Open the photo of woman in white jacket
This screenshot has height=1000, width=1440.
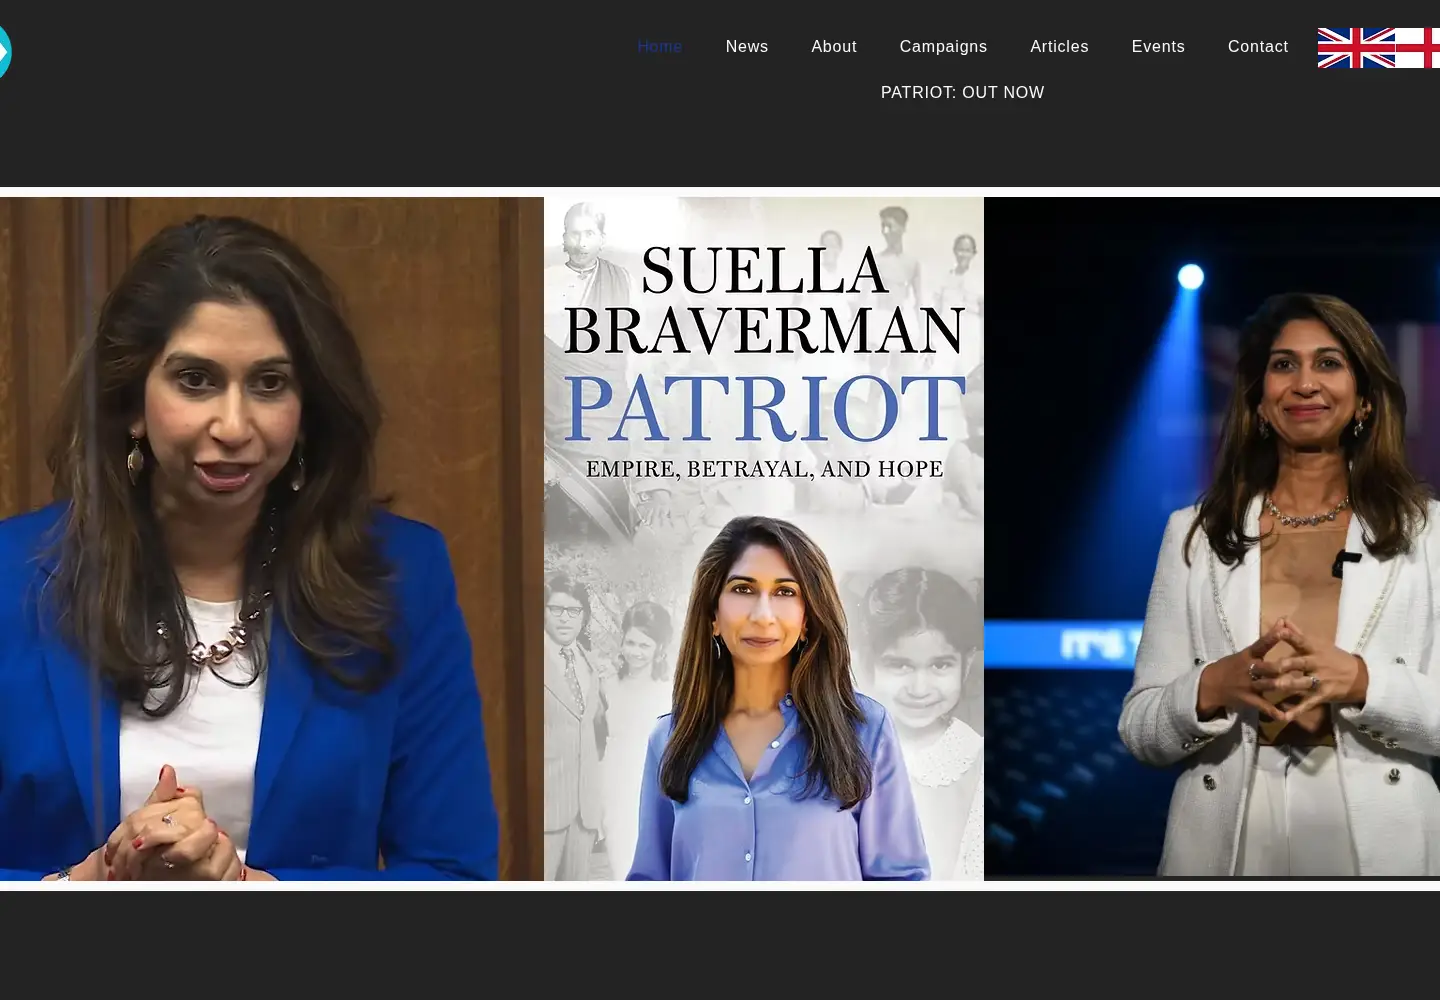[x=1212, y=539]
